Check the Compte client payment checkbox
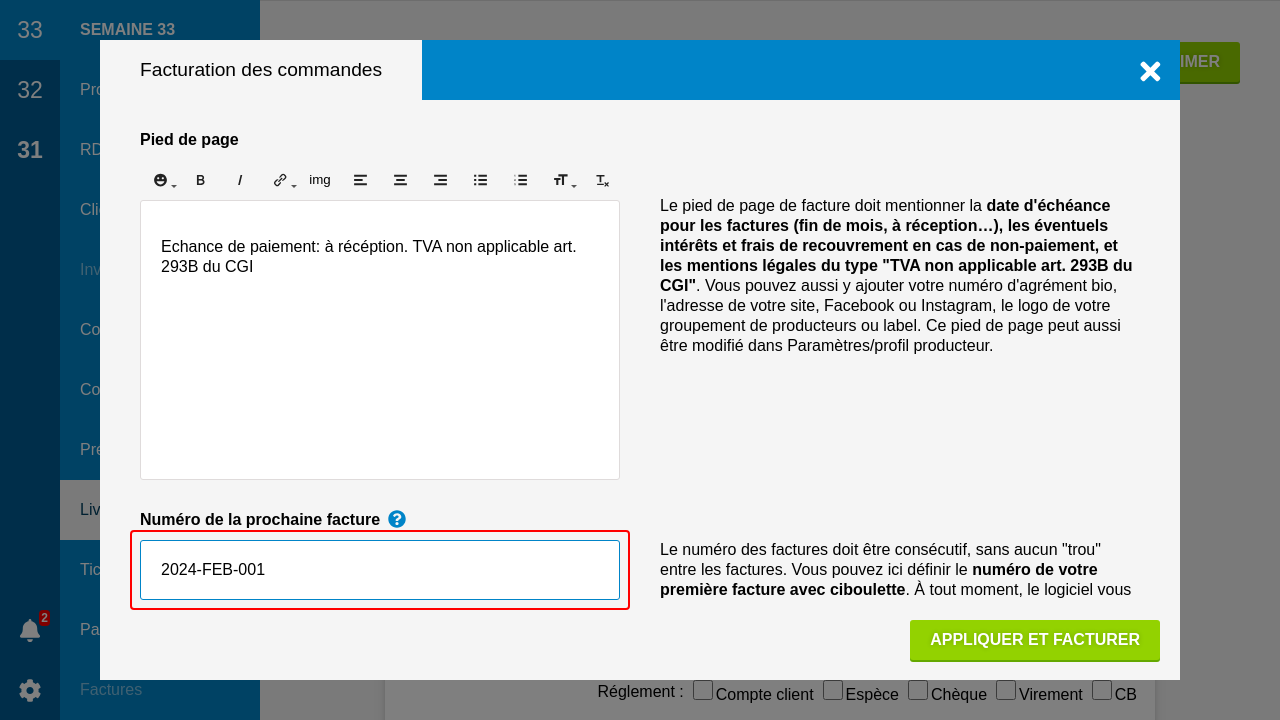Screen dimensions: 1280x720 coord(703,690)
